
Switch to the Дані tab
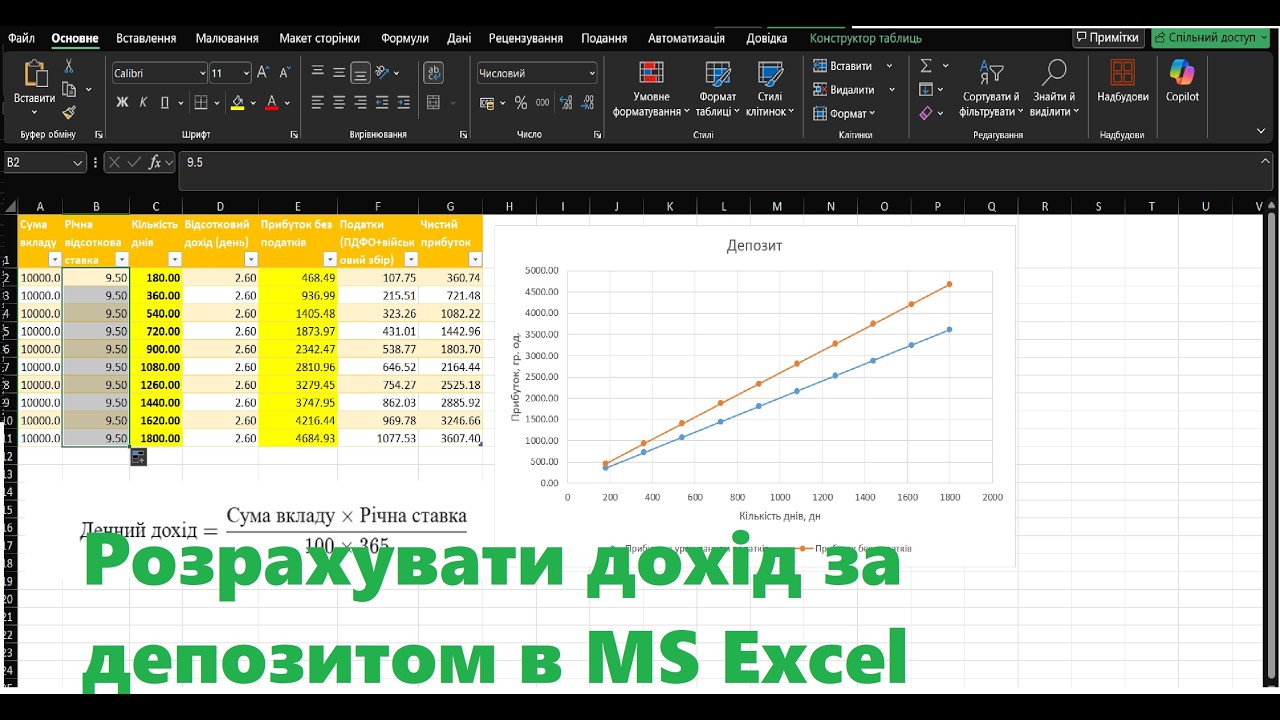pyautogui.click(x=459, y=38)
